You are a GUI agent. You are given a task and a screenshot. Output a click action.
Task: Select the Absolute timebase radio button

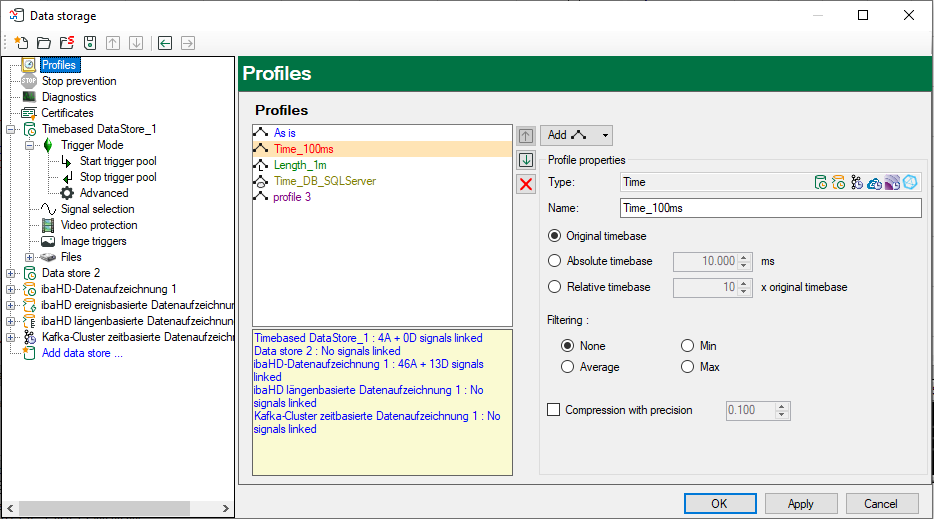pos(555,261)
